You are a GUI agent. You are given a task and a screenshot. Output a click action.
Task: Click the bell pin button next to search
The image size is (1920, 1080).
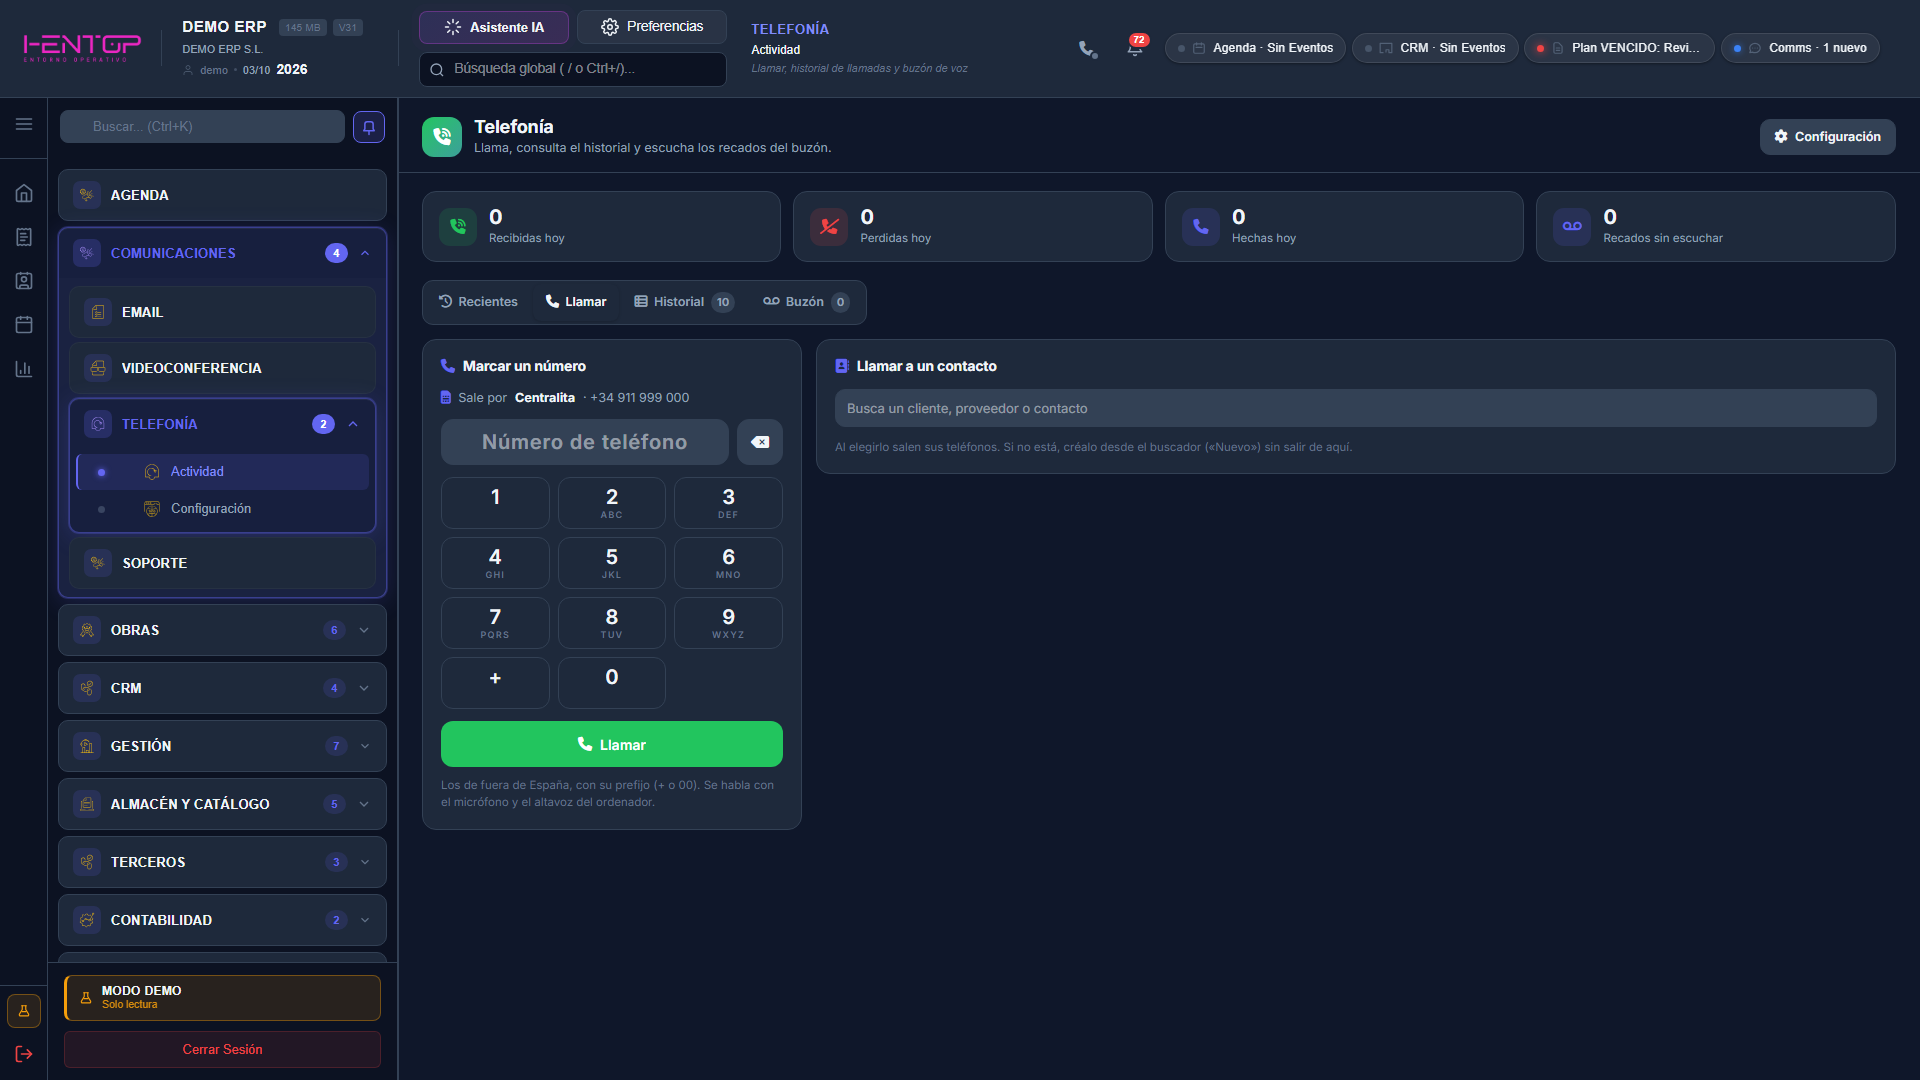click(369, 127)
